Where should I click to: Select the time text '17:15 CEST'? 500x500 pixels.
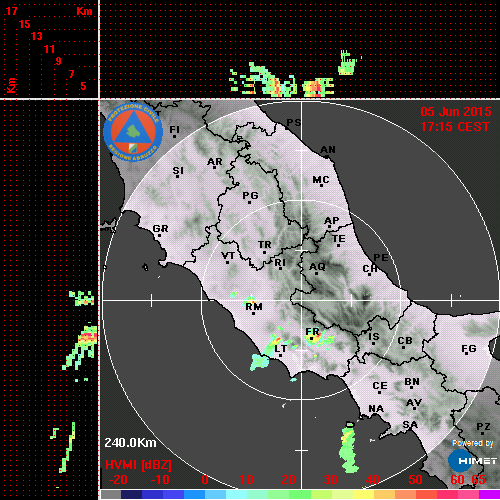point(455,127)
